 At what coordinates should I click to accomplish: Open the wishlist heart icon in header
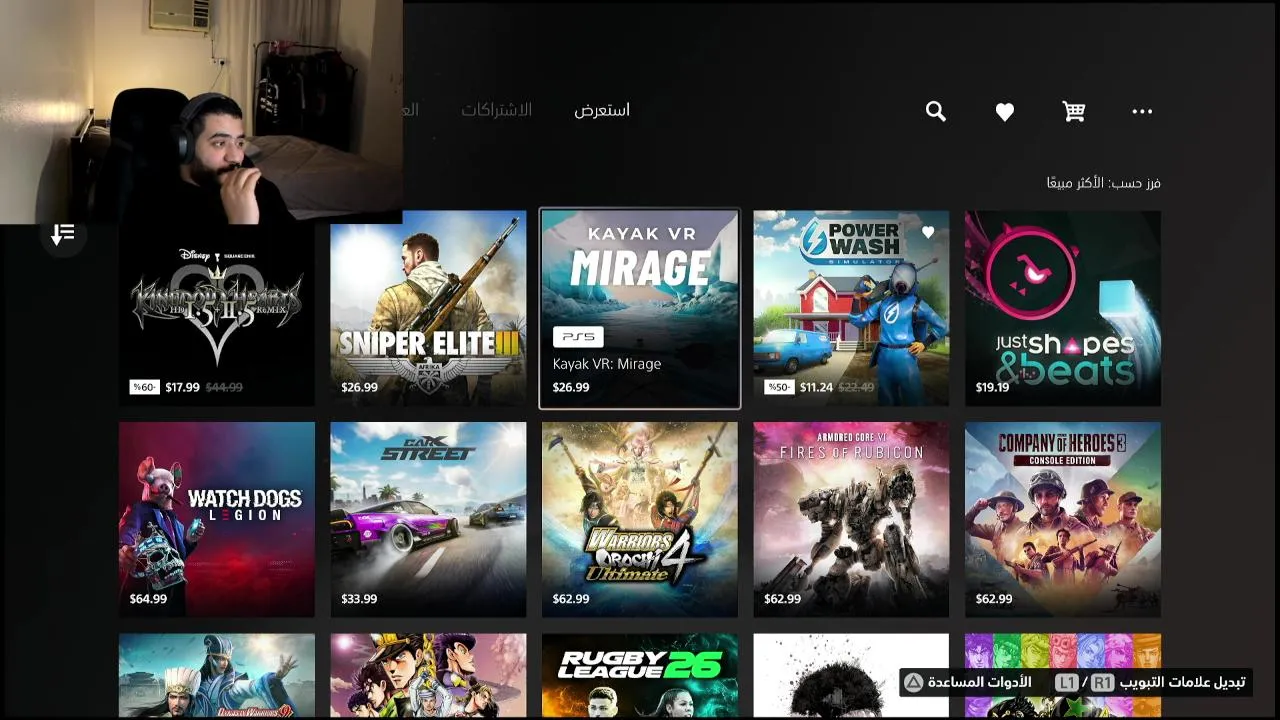[x=1005, y=112]
